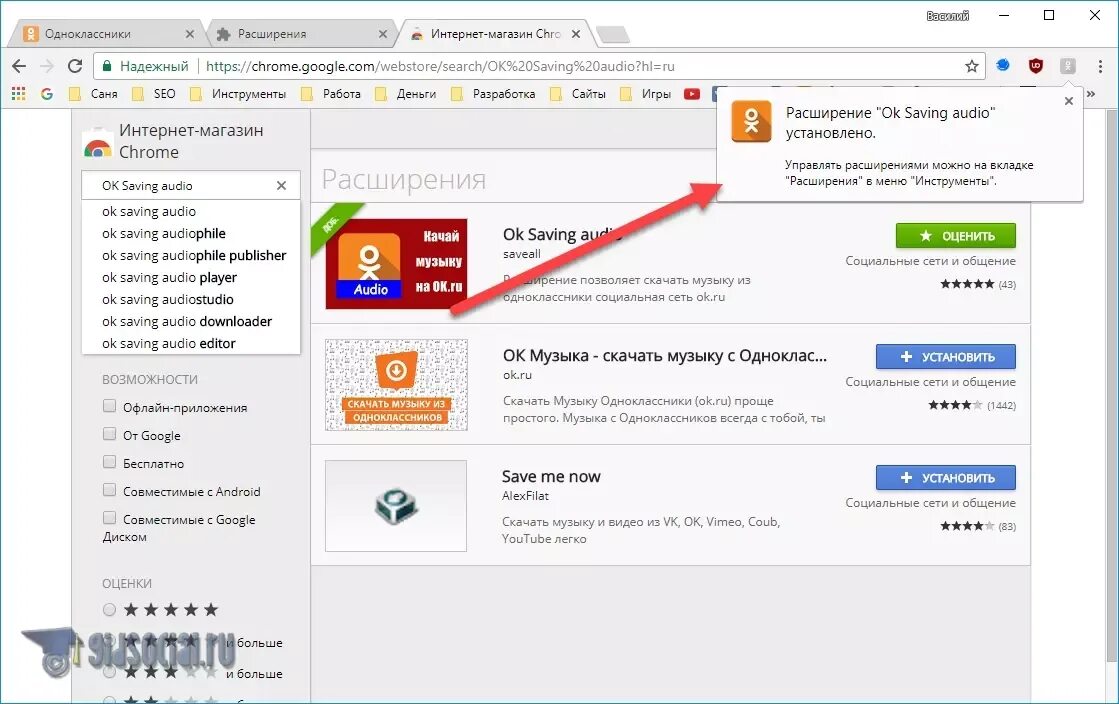Open the SEO bookmarks folder

pos(154,94)
